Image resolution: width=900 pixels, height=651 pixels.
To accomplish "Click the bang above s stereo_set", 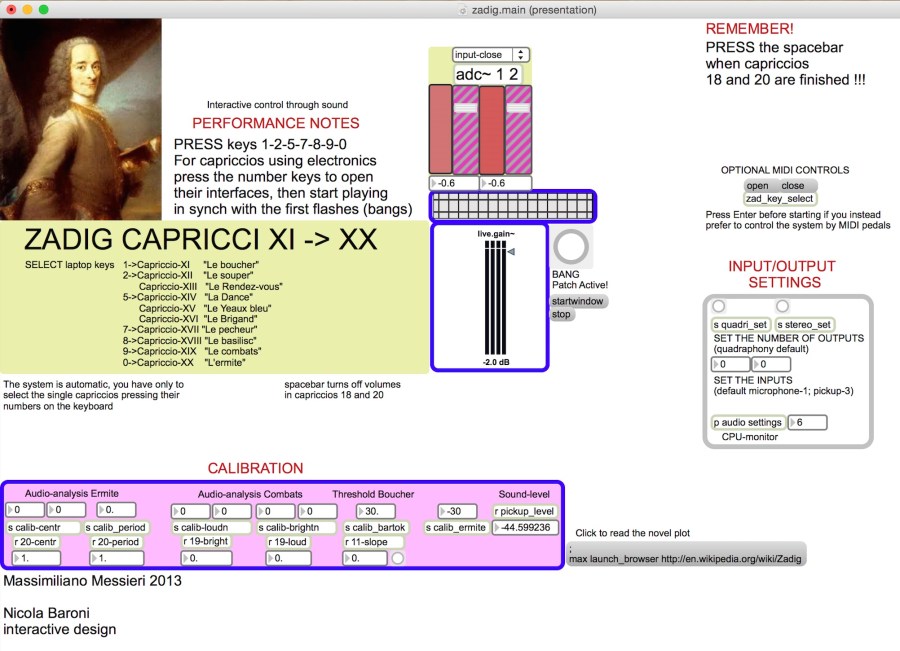I will (783, 306).
